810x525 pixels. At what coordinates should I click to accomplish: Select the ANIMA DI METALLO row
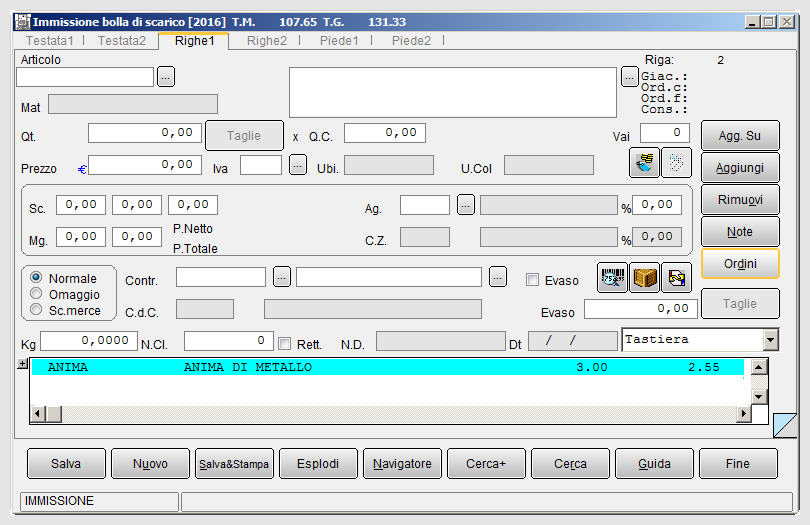click(x=387, y=367)
